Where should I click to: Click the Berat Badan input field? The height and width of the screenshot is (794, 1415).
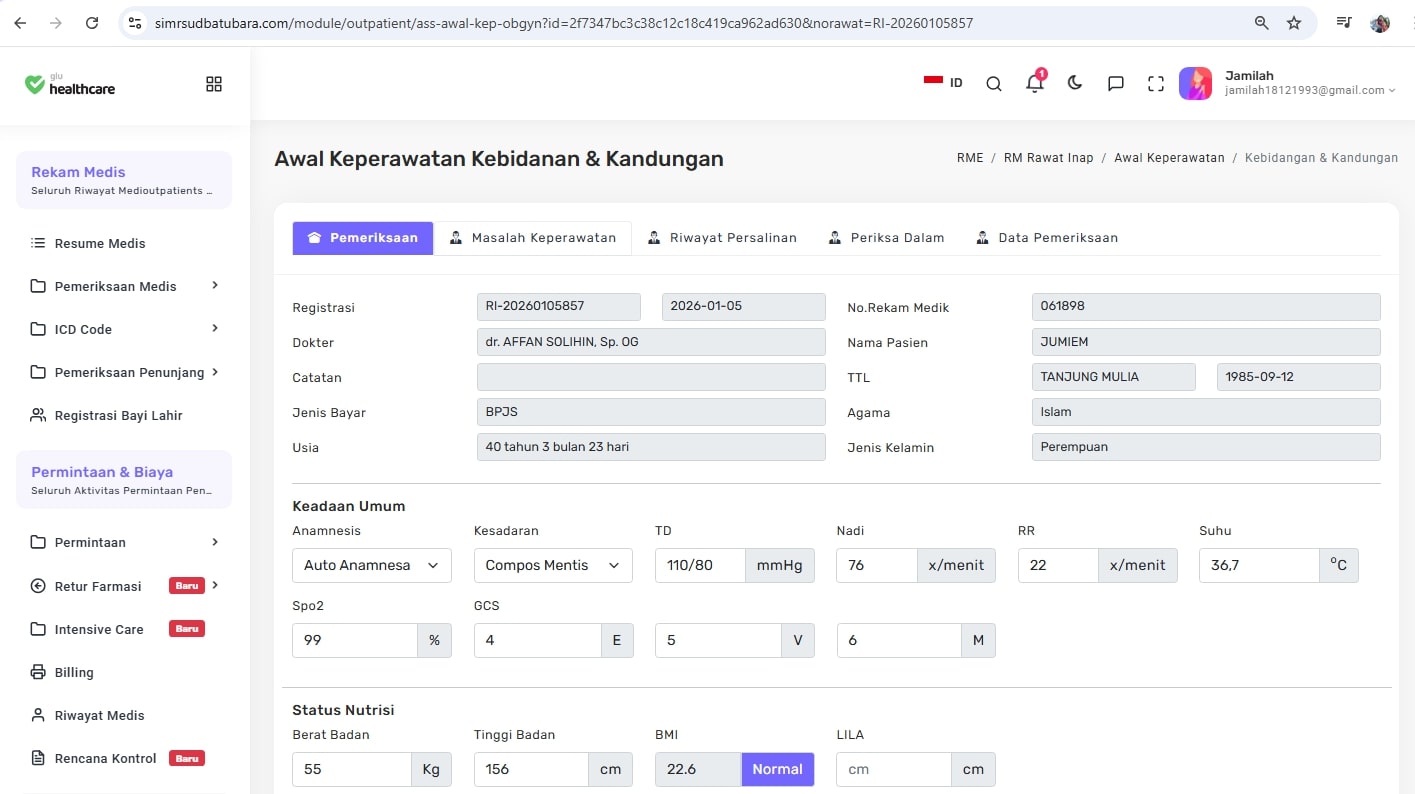(x=352, y=769)
